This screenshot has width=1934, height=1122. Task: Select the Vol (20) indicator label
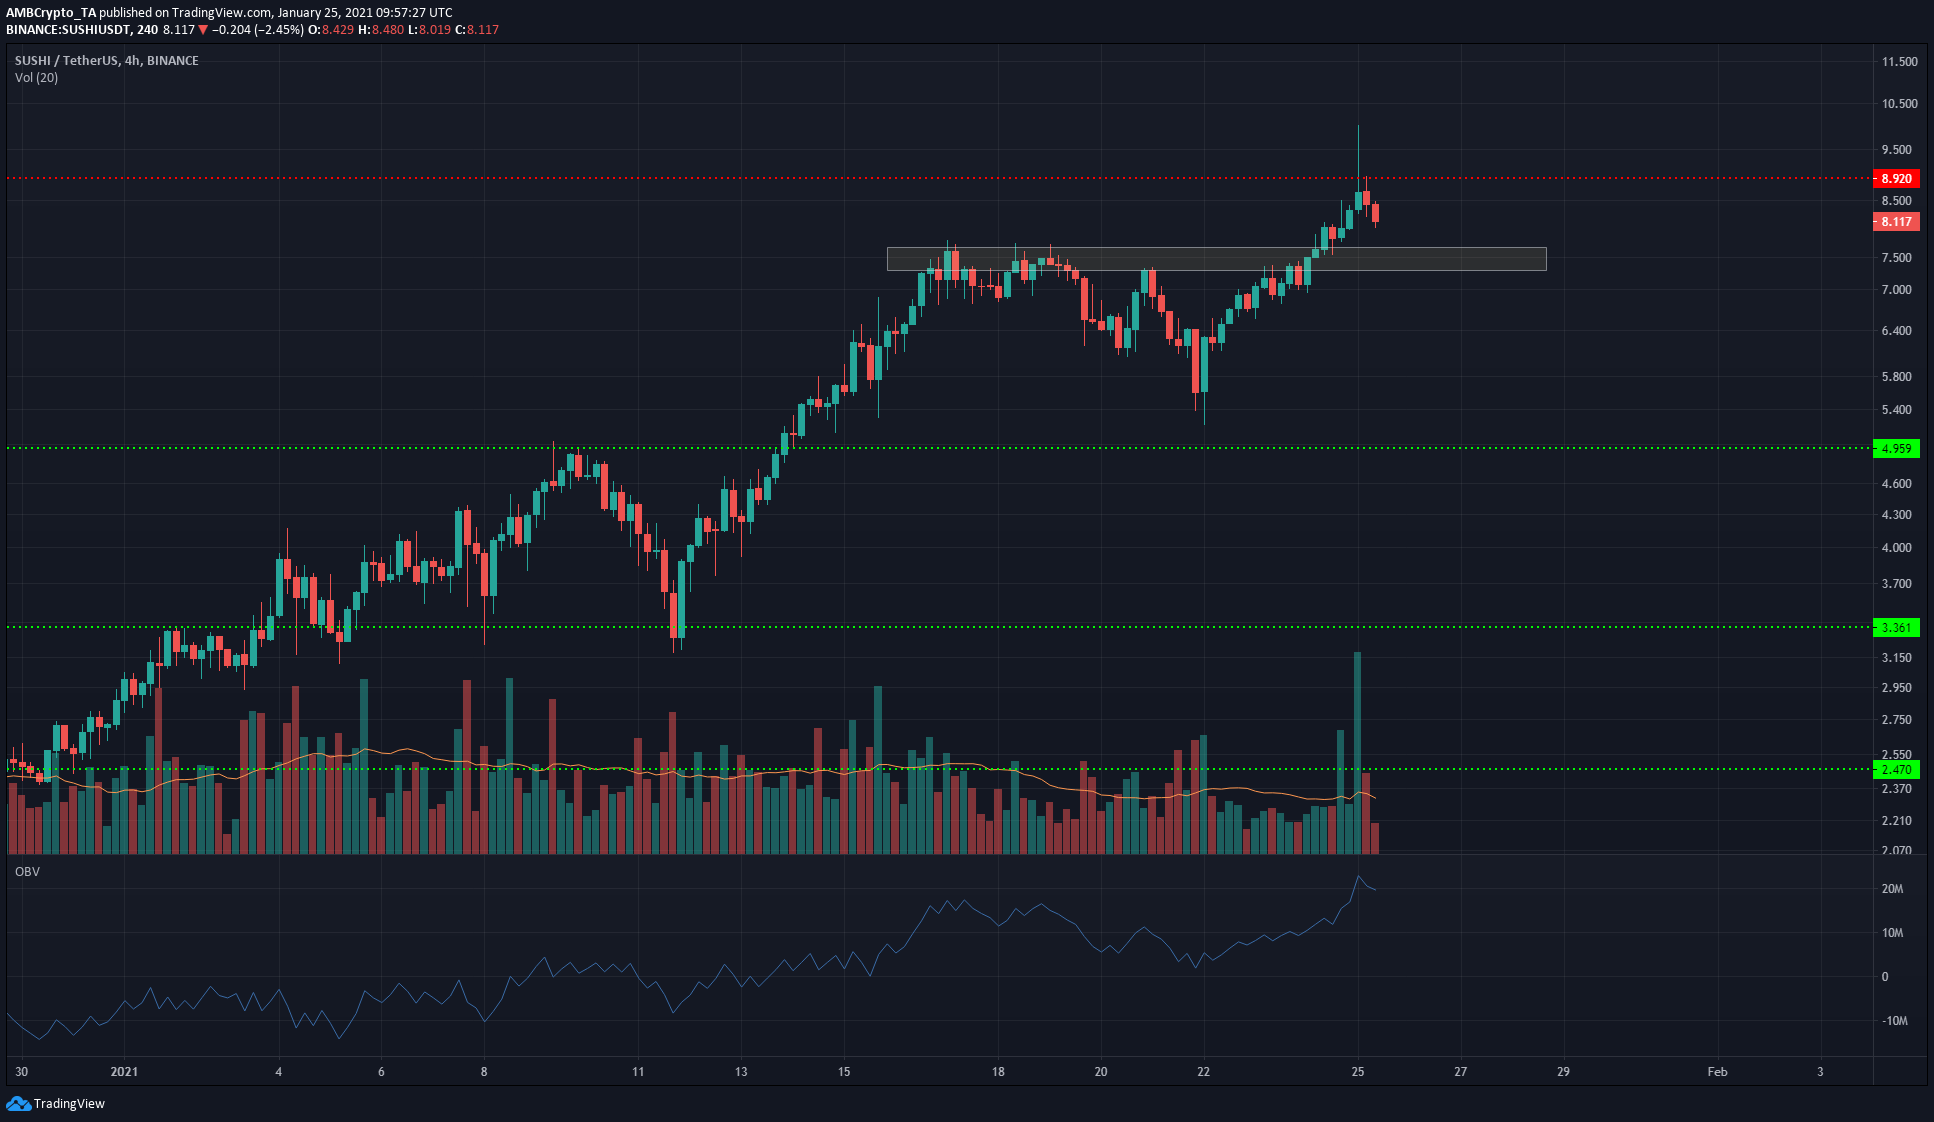click(x=36, y=78)
